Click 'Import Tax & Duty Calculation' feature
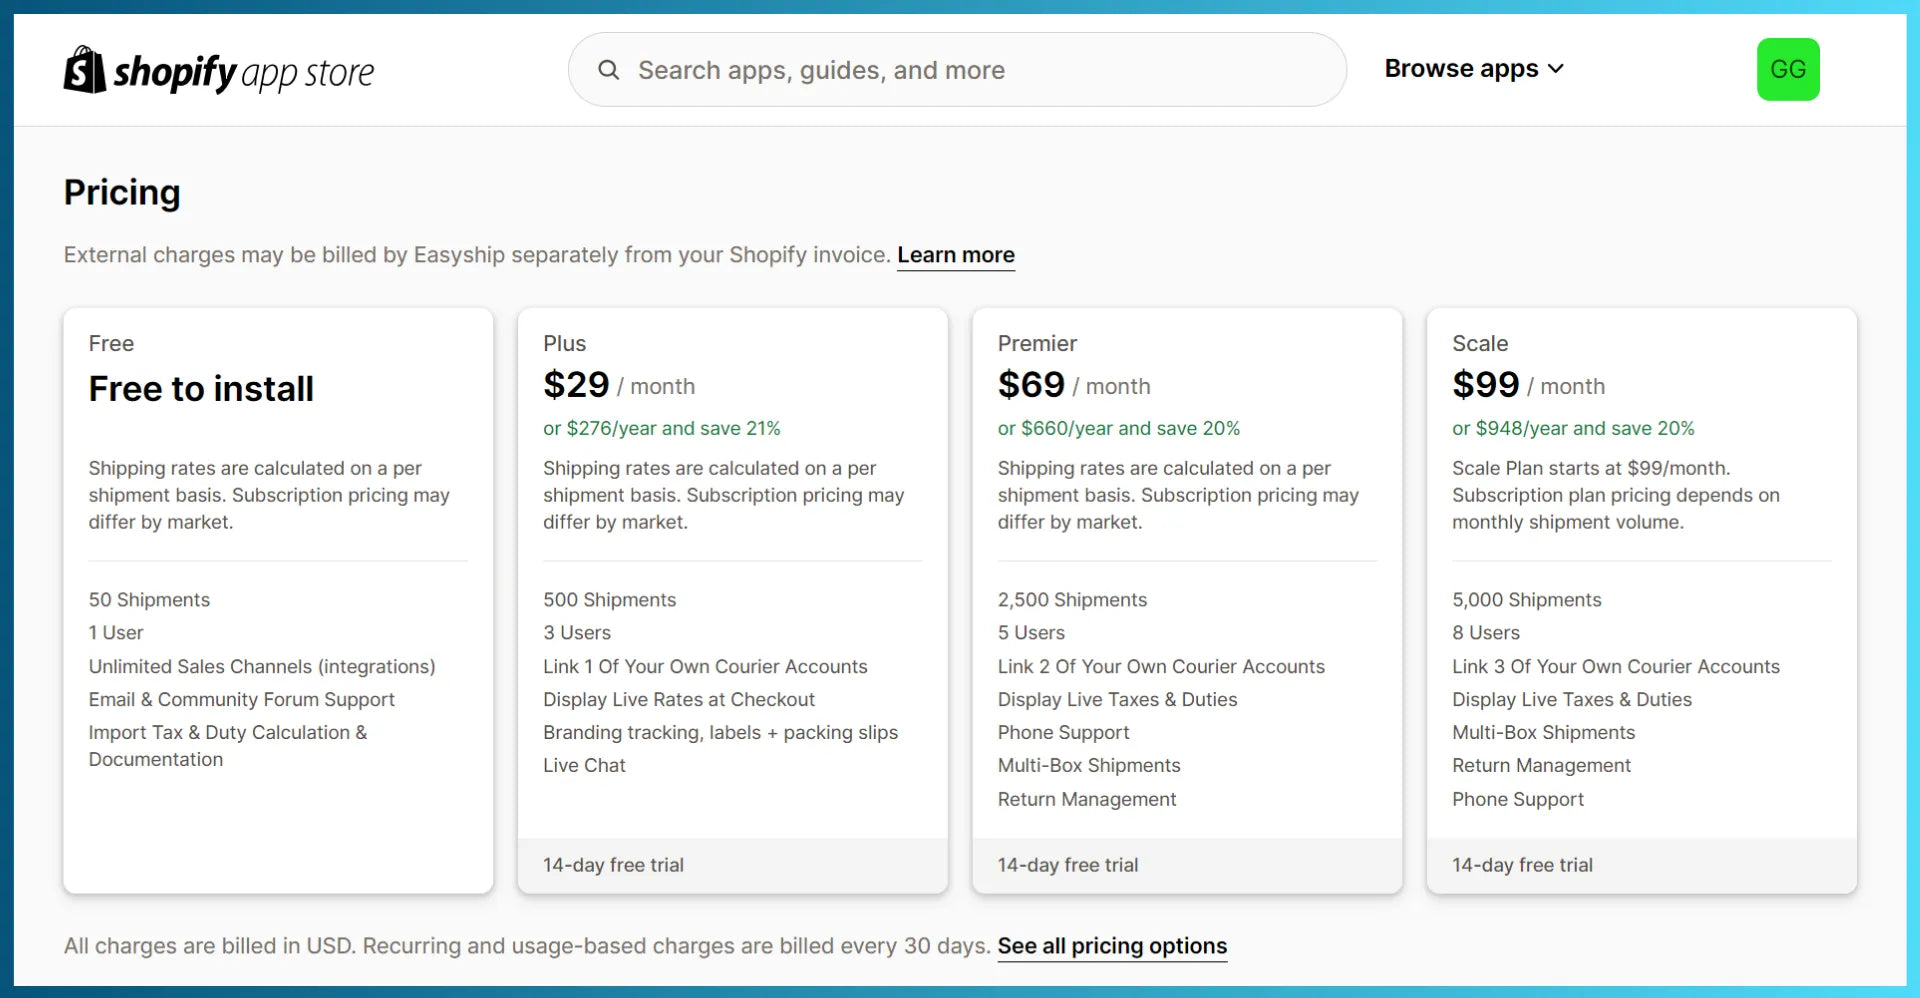The height and width of the screenshot is (998, 1920). pyautogui.click(x=228, y=746)
